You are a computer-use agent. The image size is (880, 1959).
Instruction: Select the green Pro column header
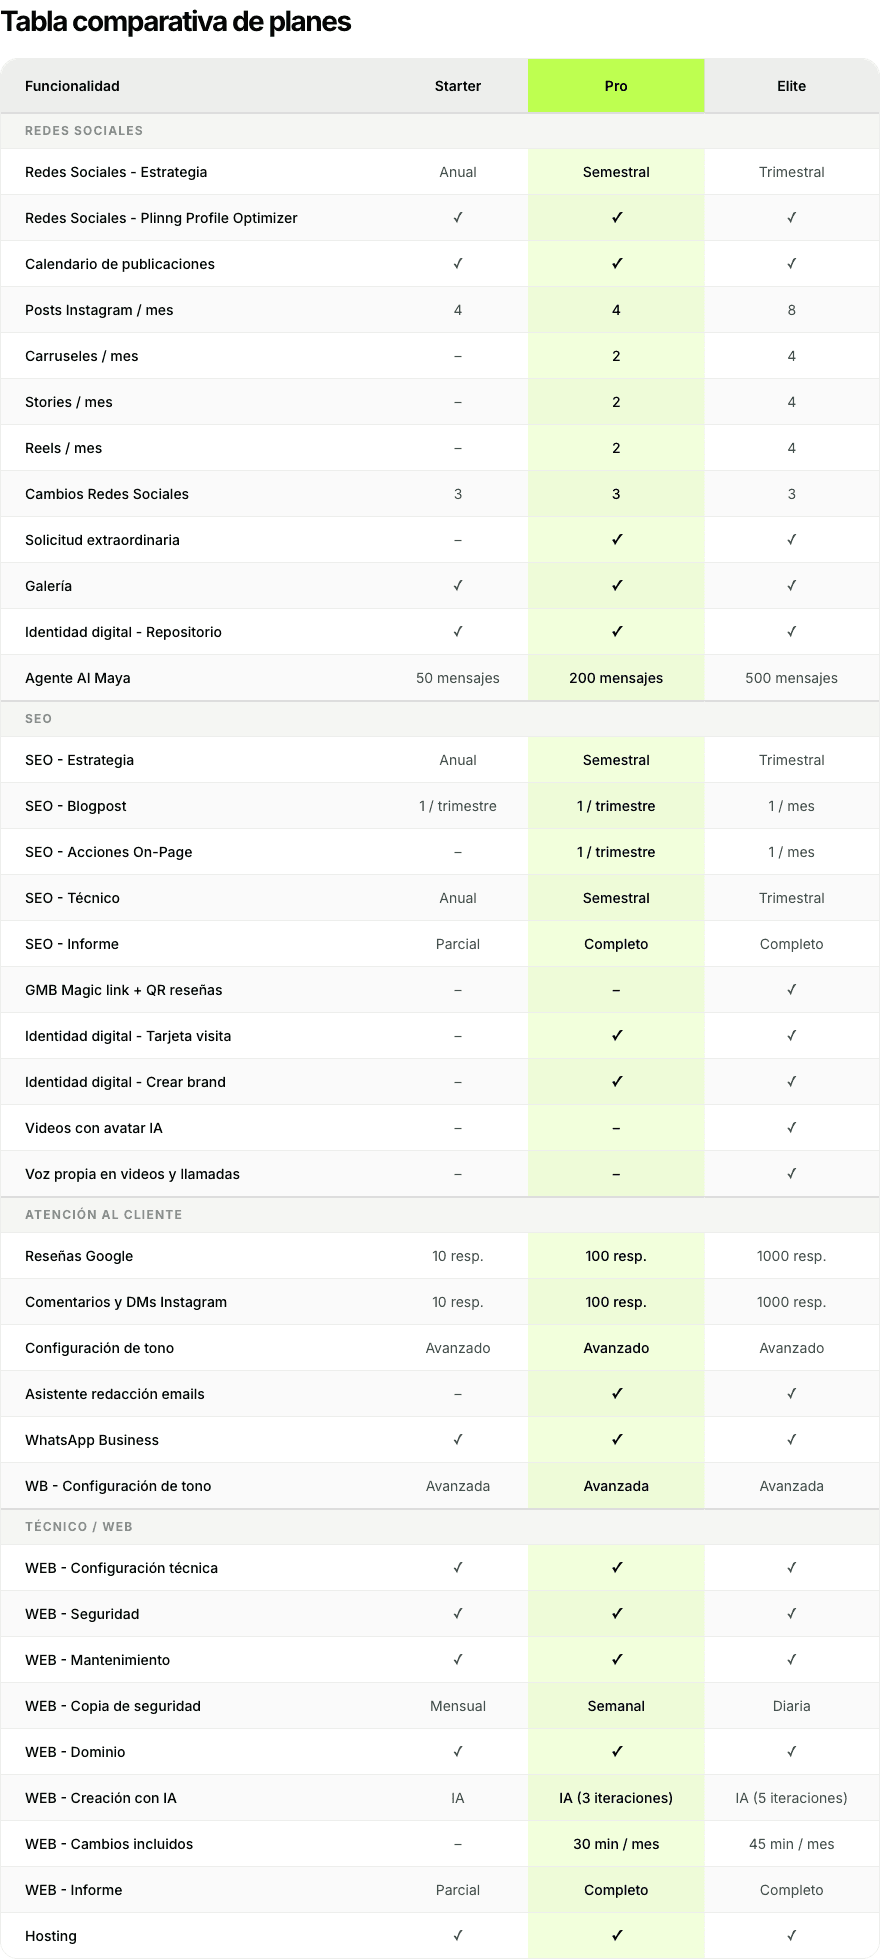pyautogui.click(x=616, y=86)
